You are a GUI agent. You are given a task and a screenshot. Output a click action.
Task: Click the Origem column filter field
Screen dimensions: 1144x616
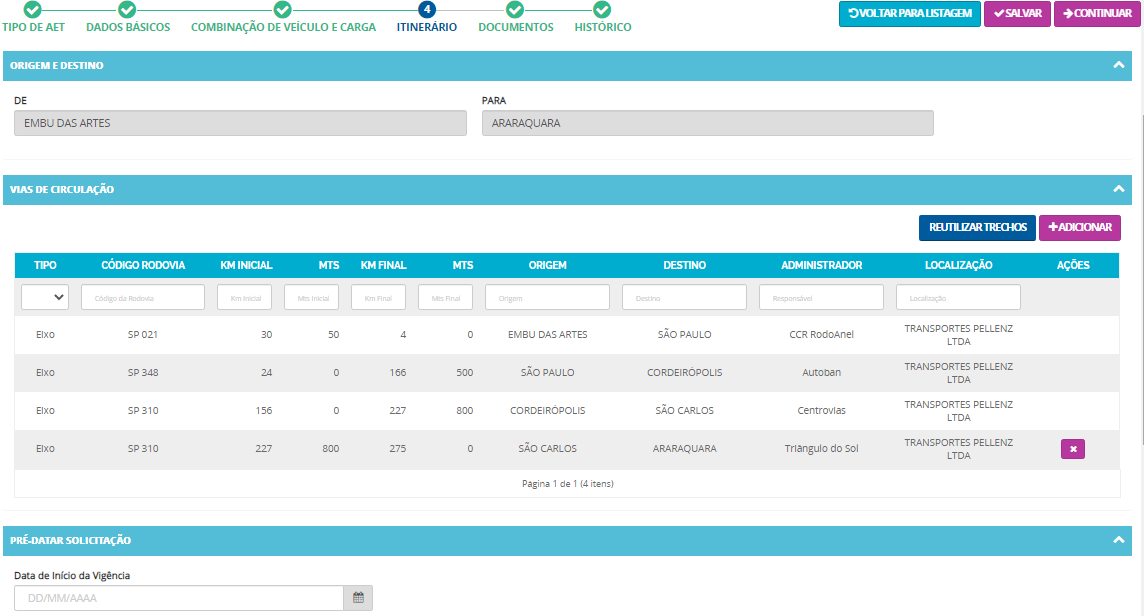(x=547, y=297)
